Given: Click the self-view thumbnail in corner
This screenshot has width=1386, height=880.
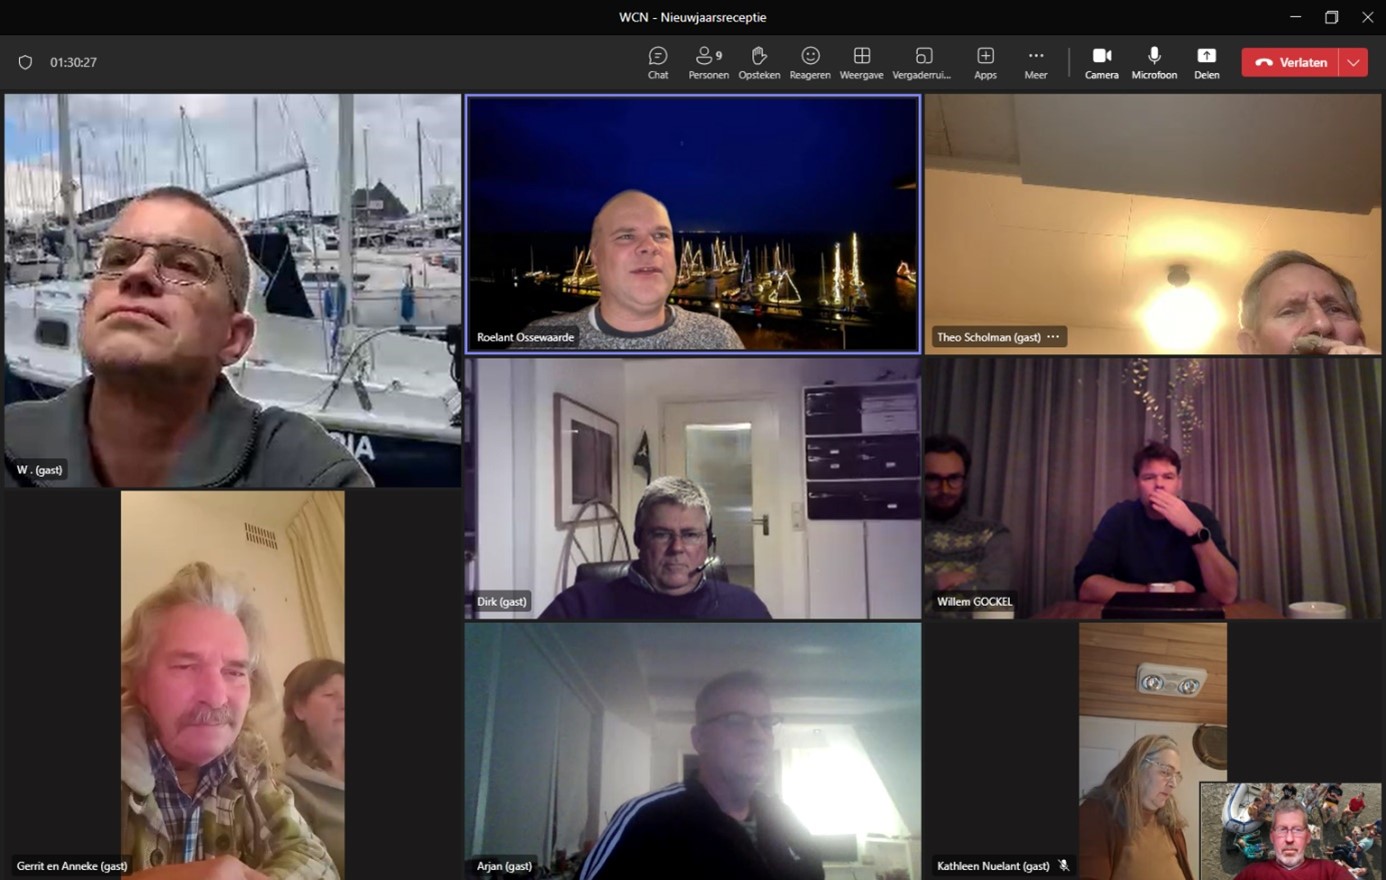Looking at the screenshot, I should [x=1290, y=830].
